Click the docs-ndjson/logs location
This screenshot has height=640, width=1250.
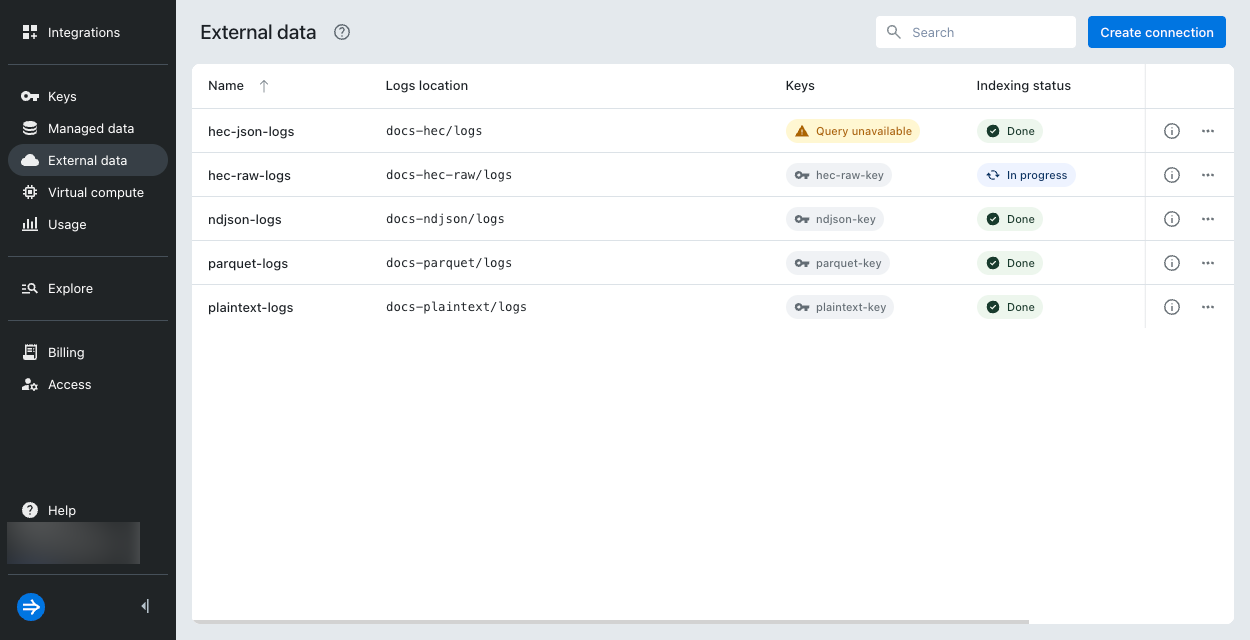click(x=445, y=219)
